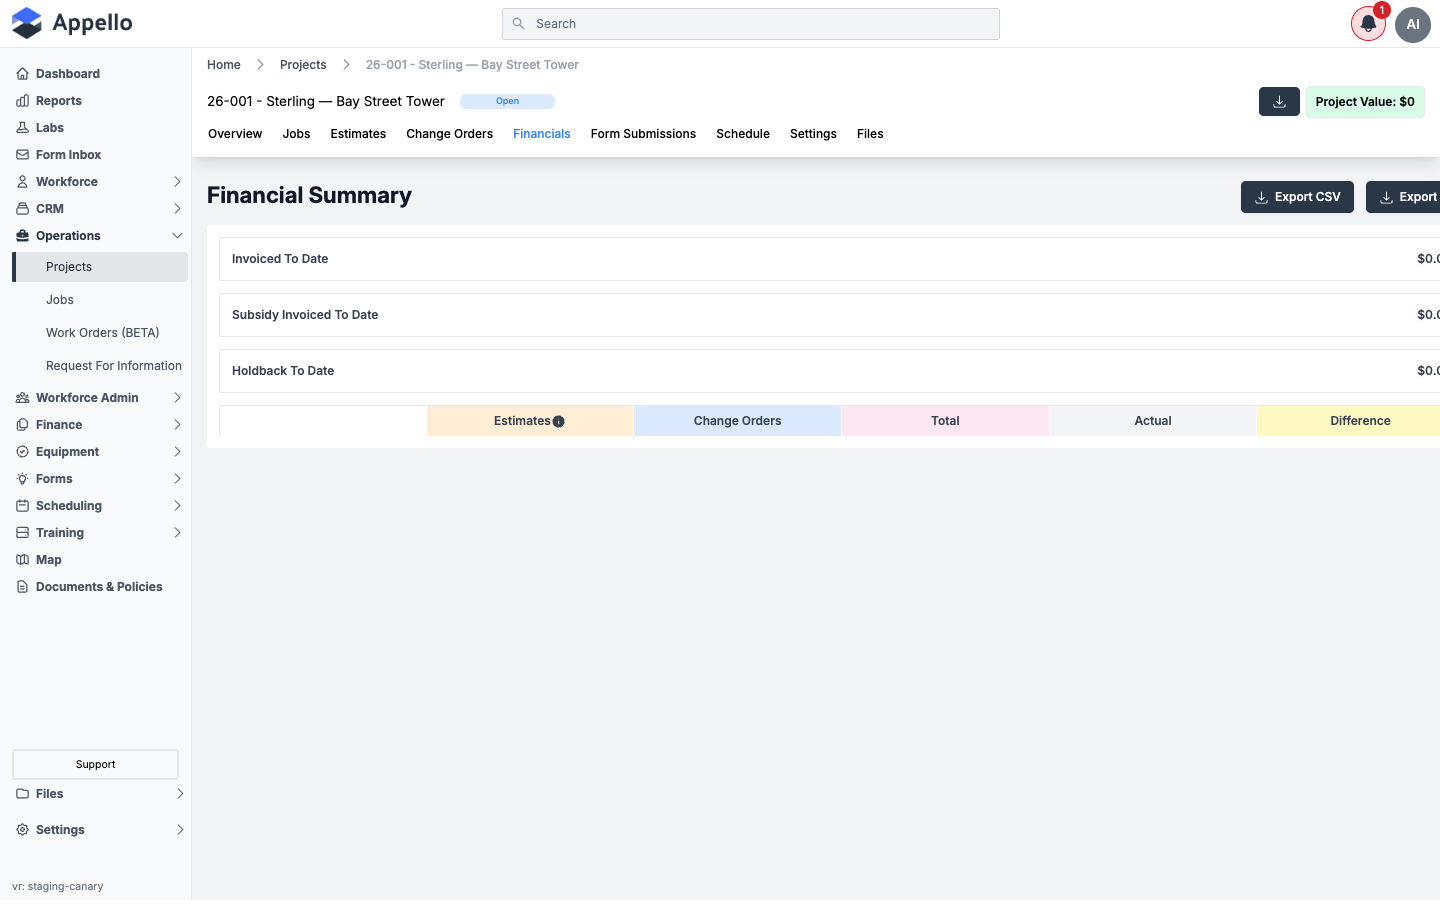This screenshot has width=1440, height=918.
Task: Click the Invoiced To Date row
Action: (829, 259)
